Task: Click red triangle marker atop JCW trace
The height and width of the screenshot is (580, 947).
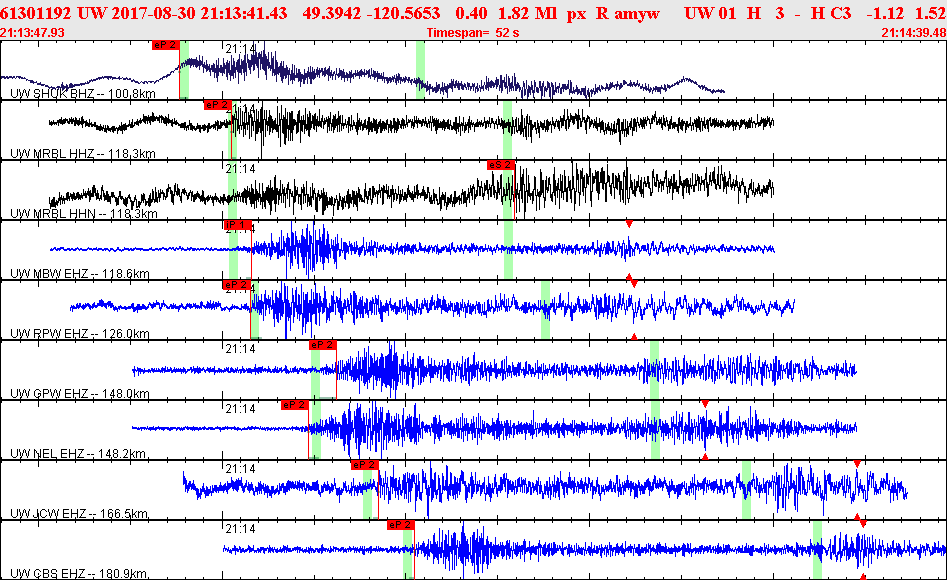Action: coord(857,464)
